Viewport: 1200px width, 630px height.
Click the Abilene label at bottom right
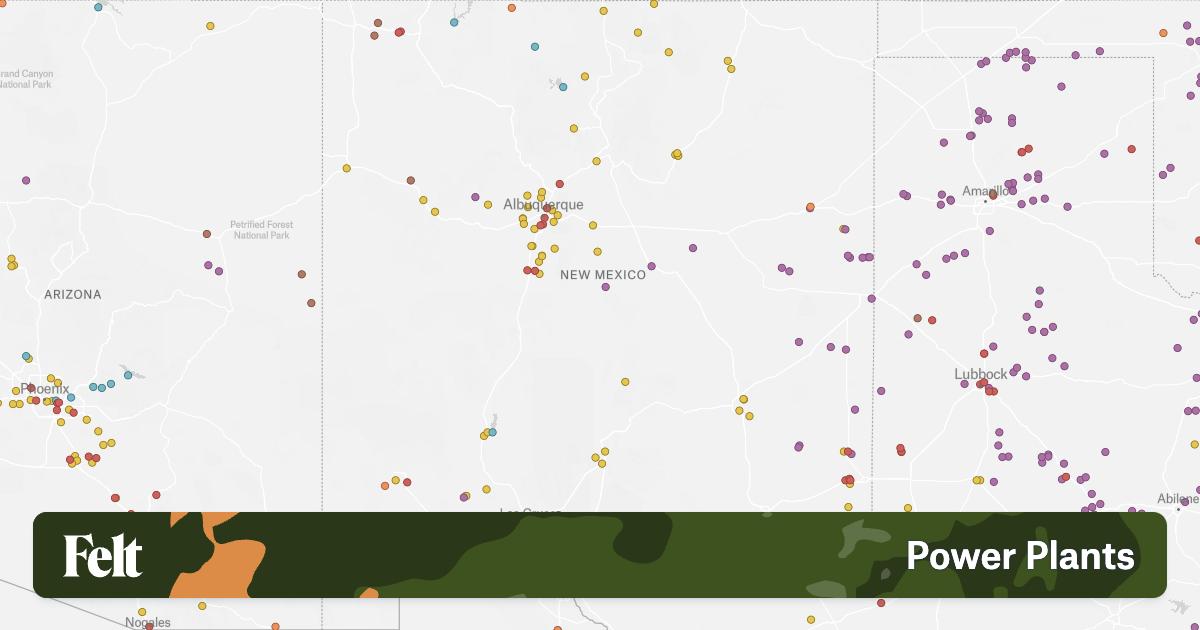(1177, 497)
